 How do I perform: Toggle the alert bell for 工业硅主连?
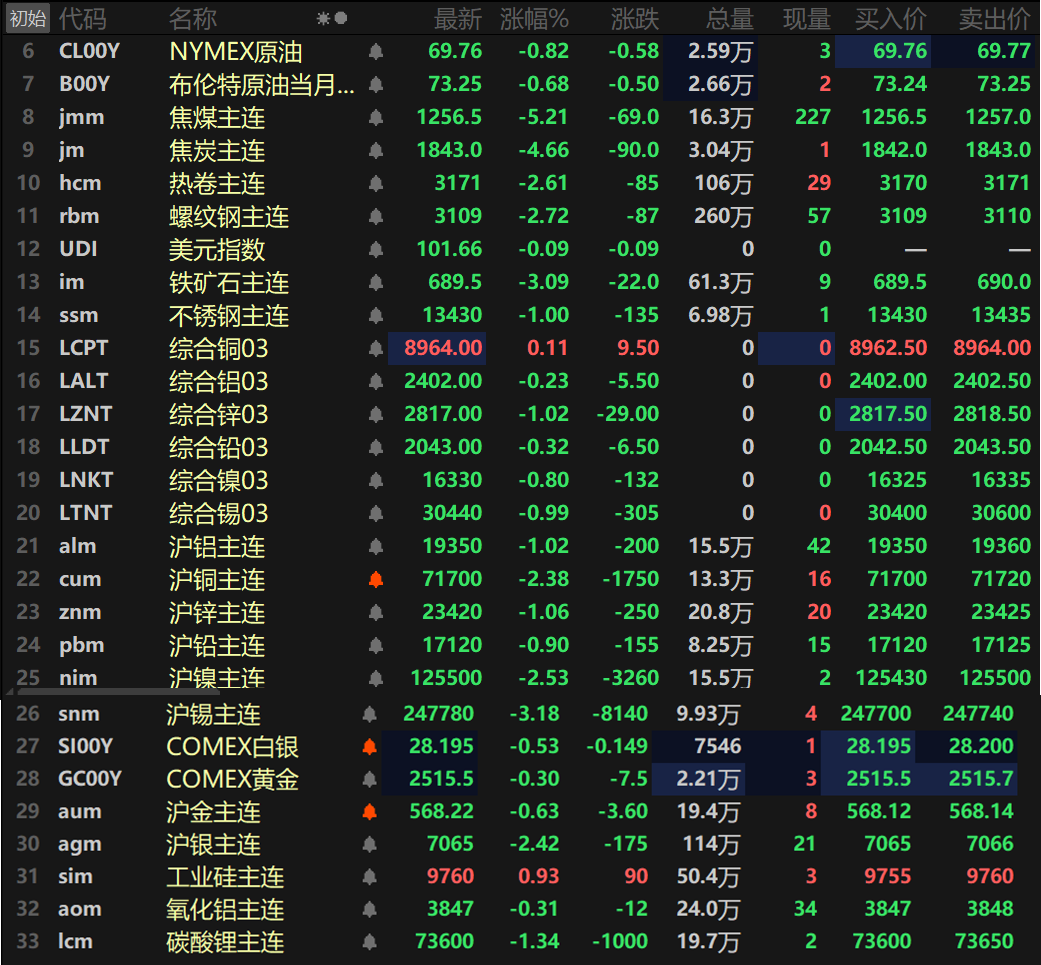click(x=370, y=877)
